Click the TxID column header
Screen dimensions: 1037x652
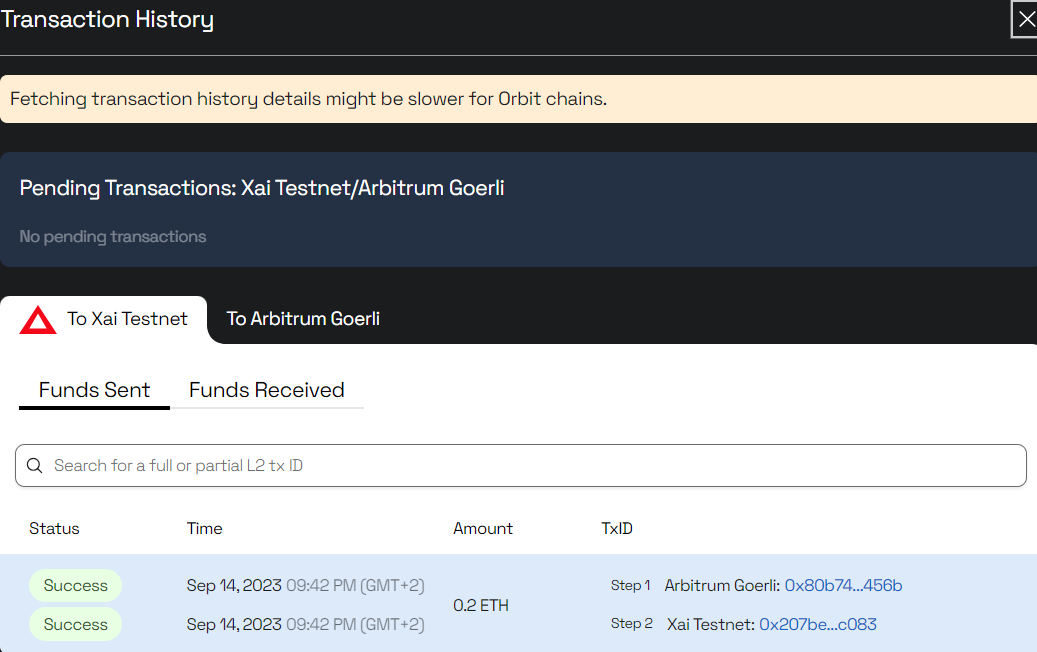[617, 528]
